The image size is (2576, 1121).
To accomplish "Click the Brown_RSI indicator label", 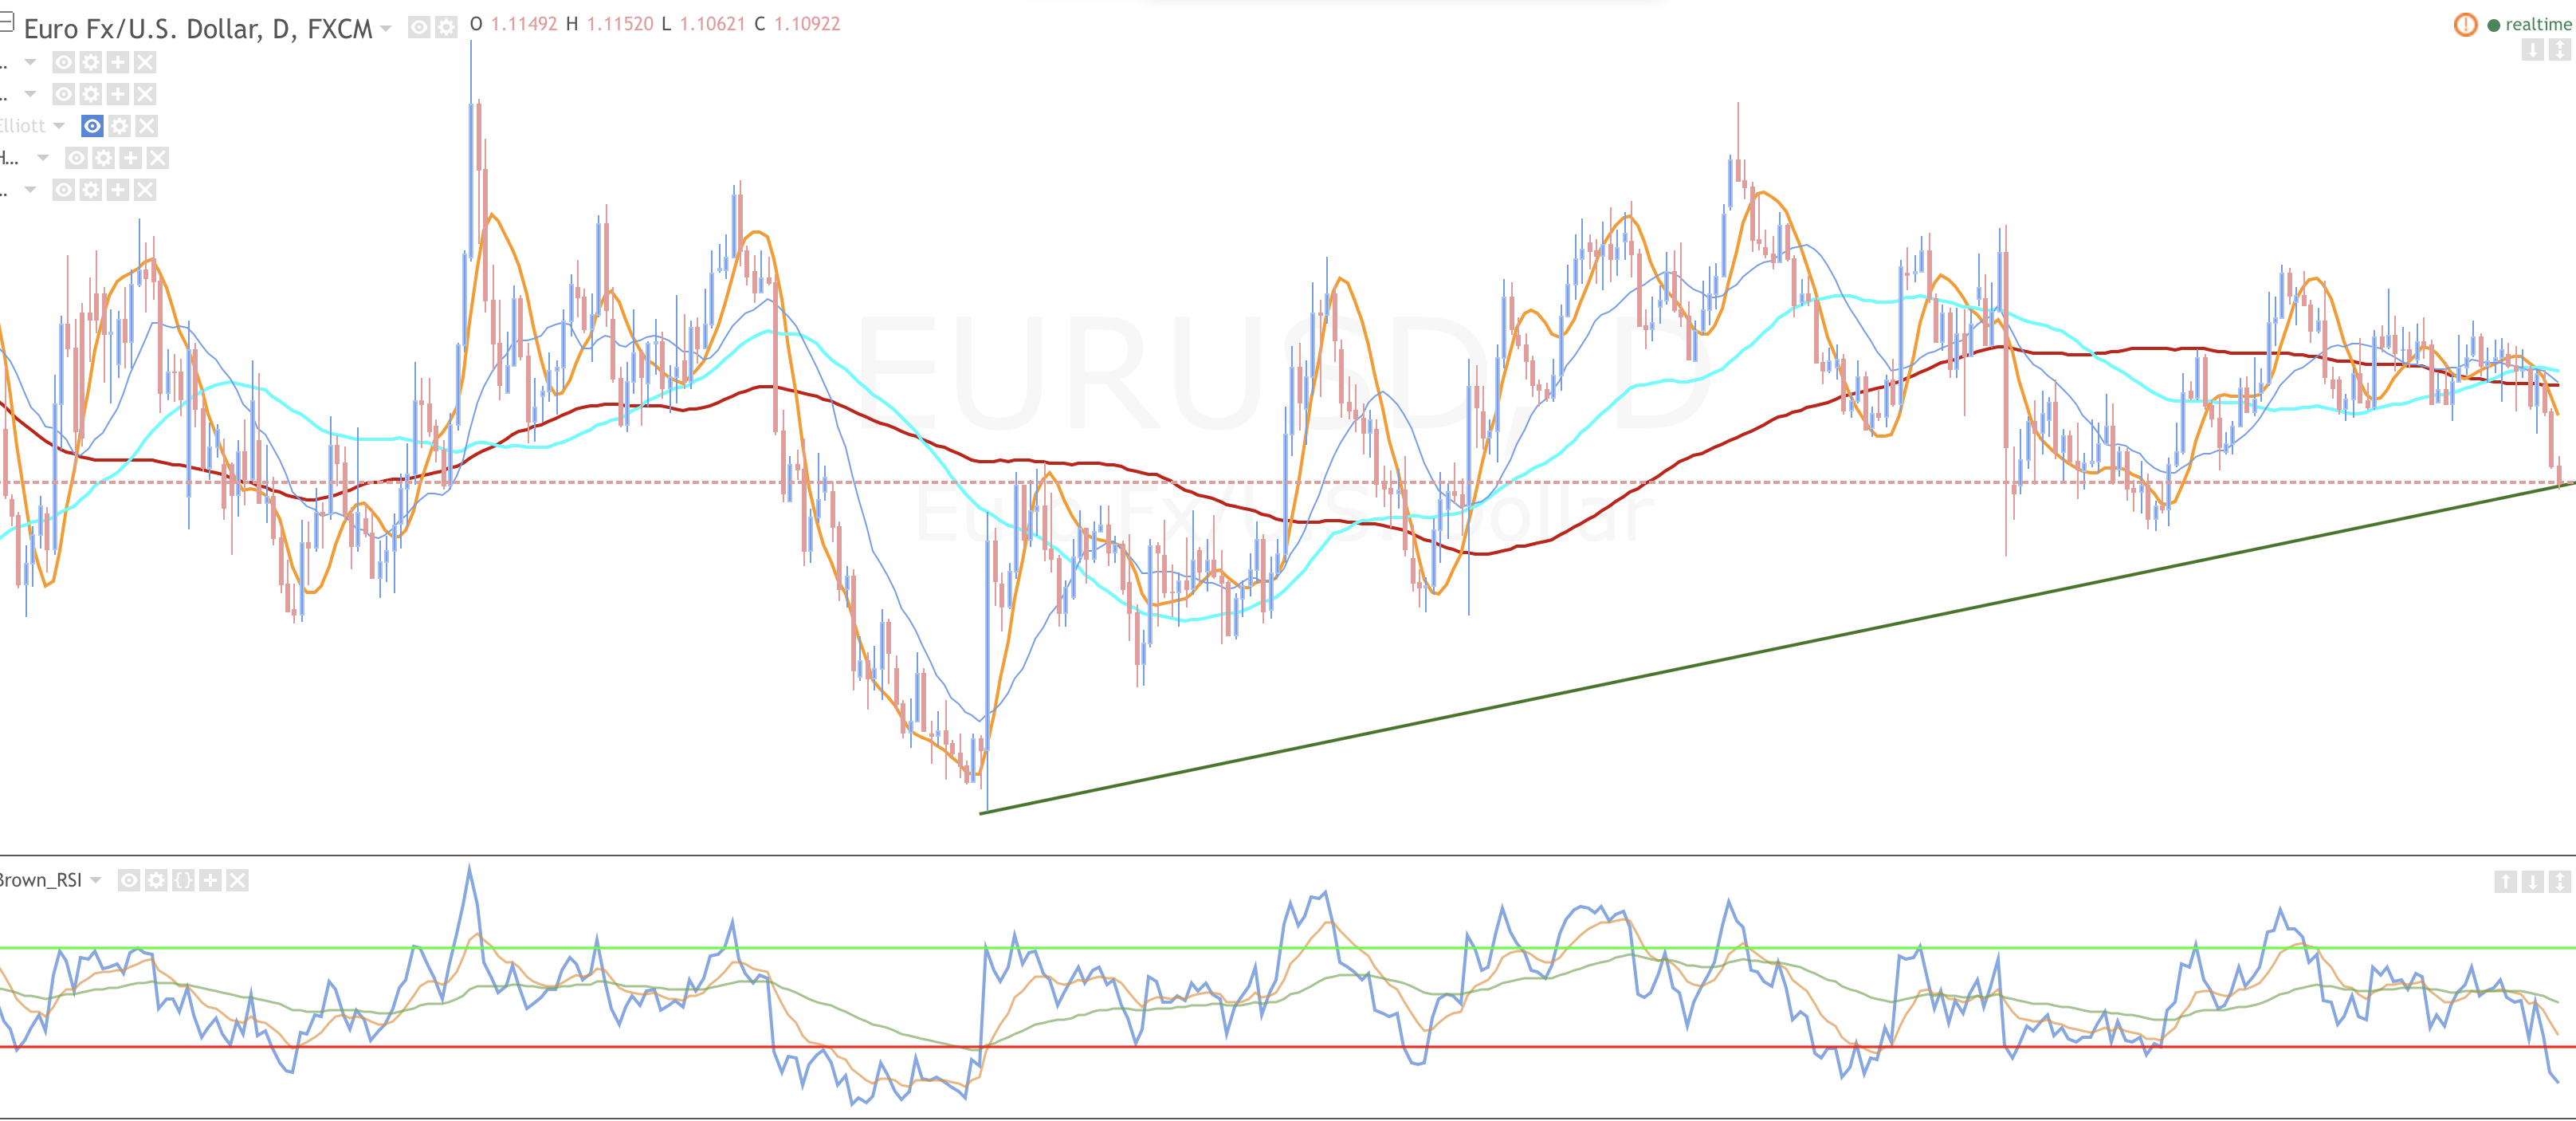I will pyautogui.click(x=41, y=880).
